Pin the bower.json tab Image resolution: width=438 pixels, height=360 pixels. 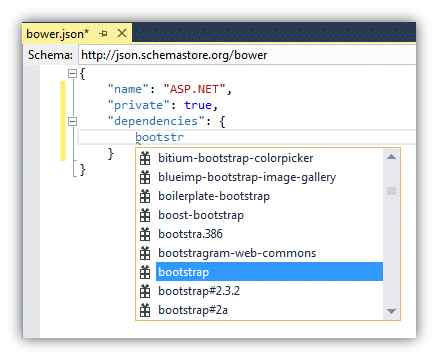pos(104,33)
